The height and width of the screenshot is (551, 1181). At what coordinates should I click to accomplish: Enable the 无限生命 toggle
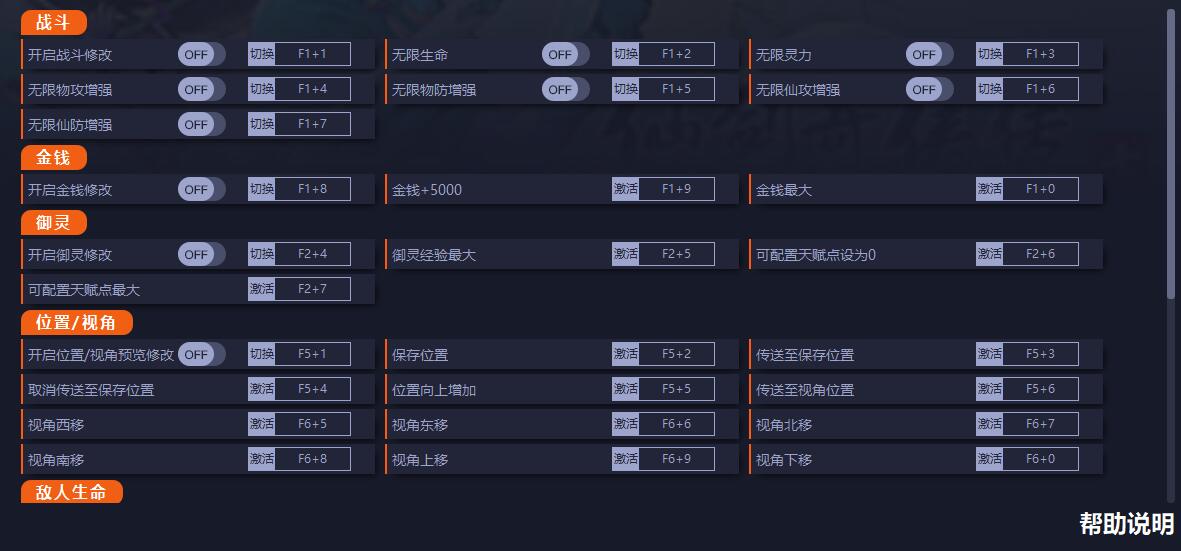(x=565, y=54)
